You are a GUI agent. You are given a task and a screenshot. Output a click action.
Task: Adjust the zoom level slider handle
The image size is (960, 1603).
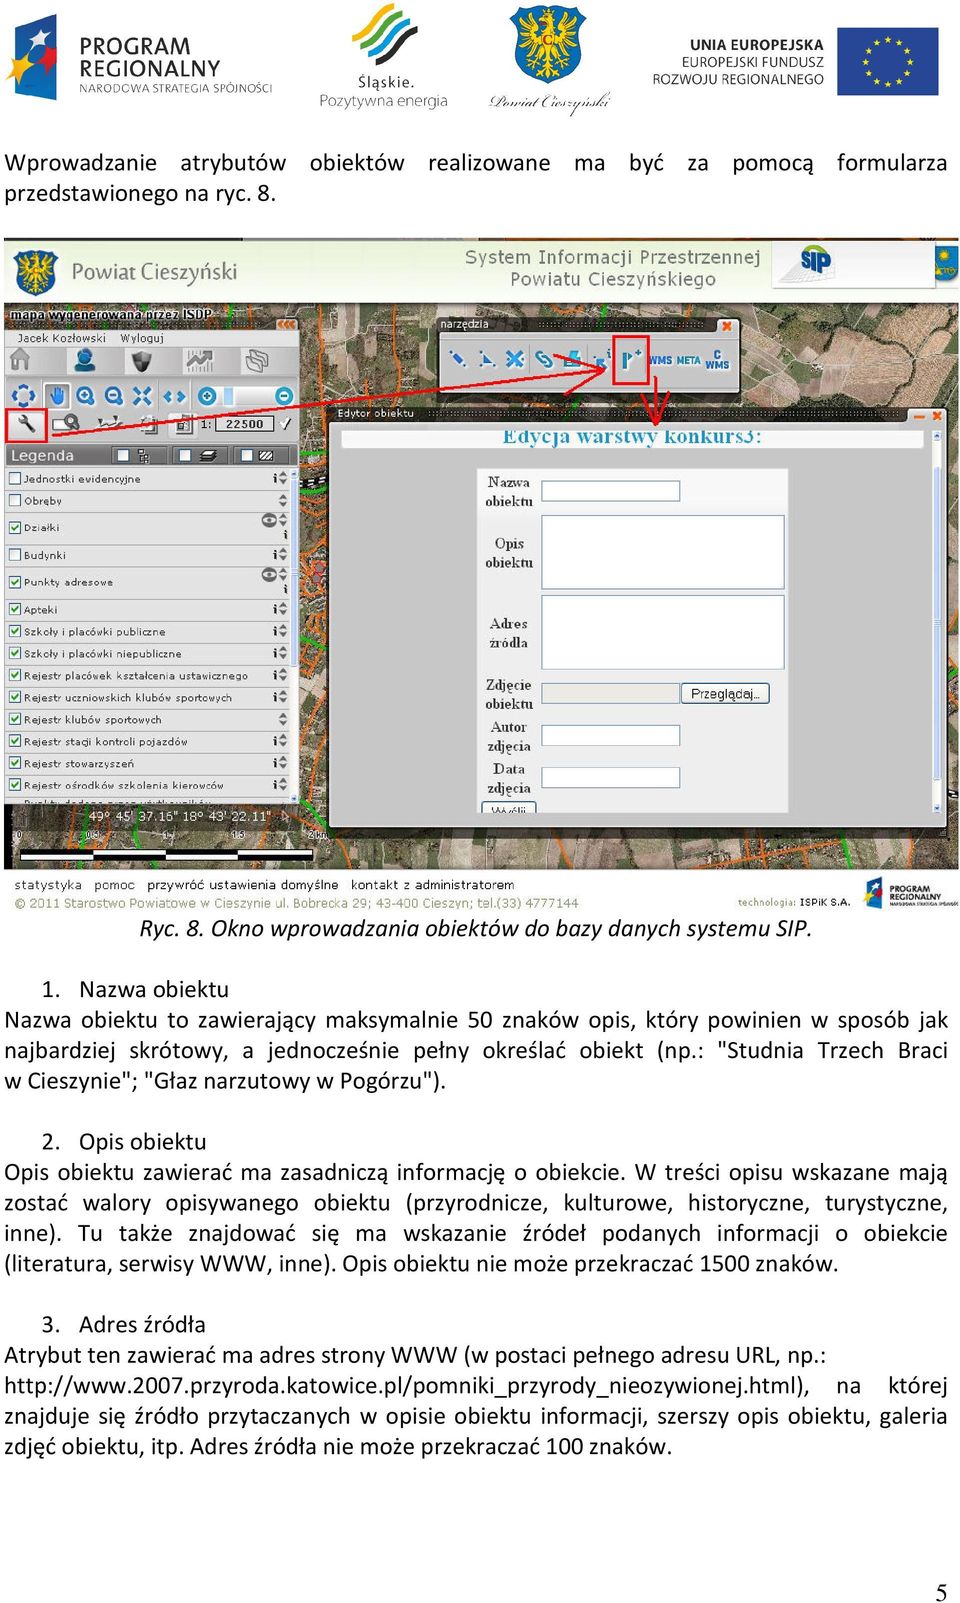click(227, 396)
